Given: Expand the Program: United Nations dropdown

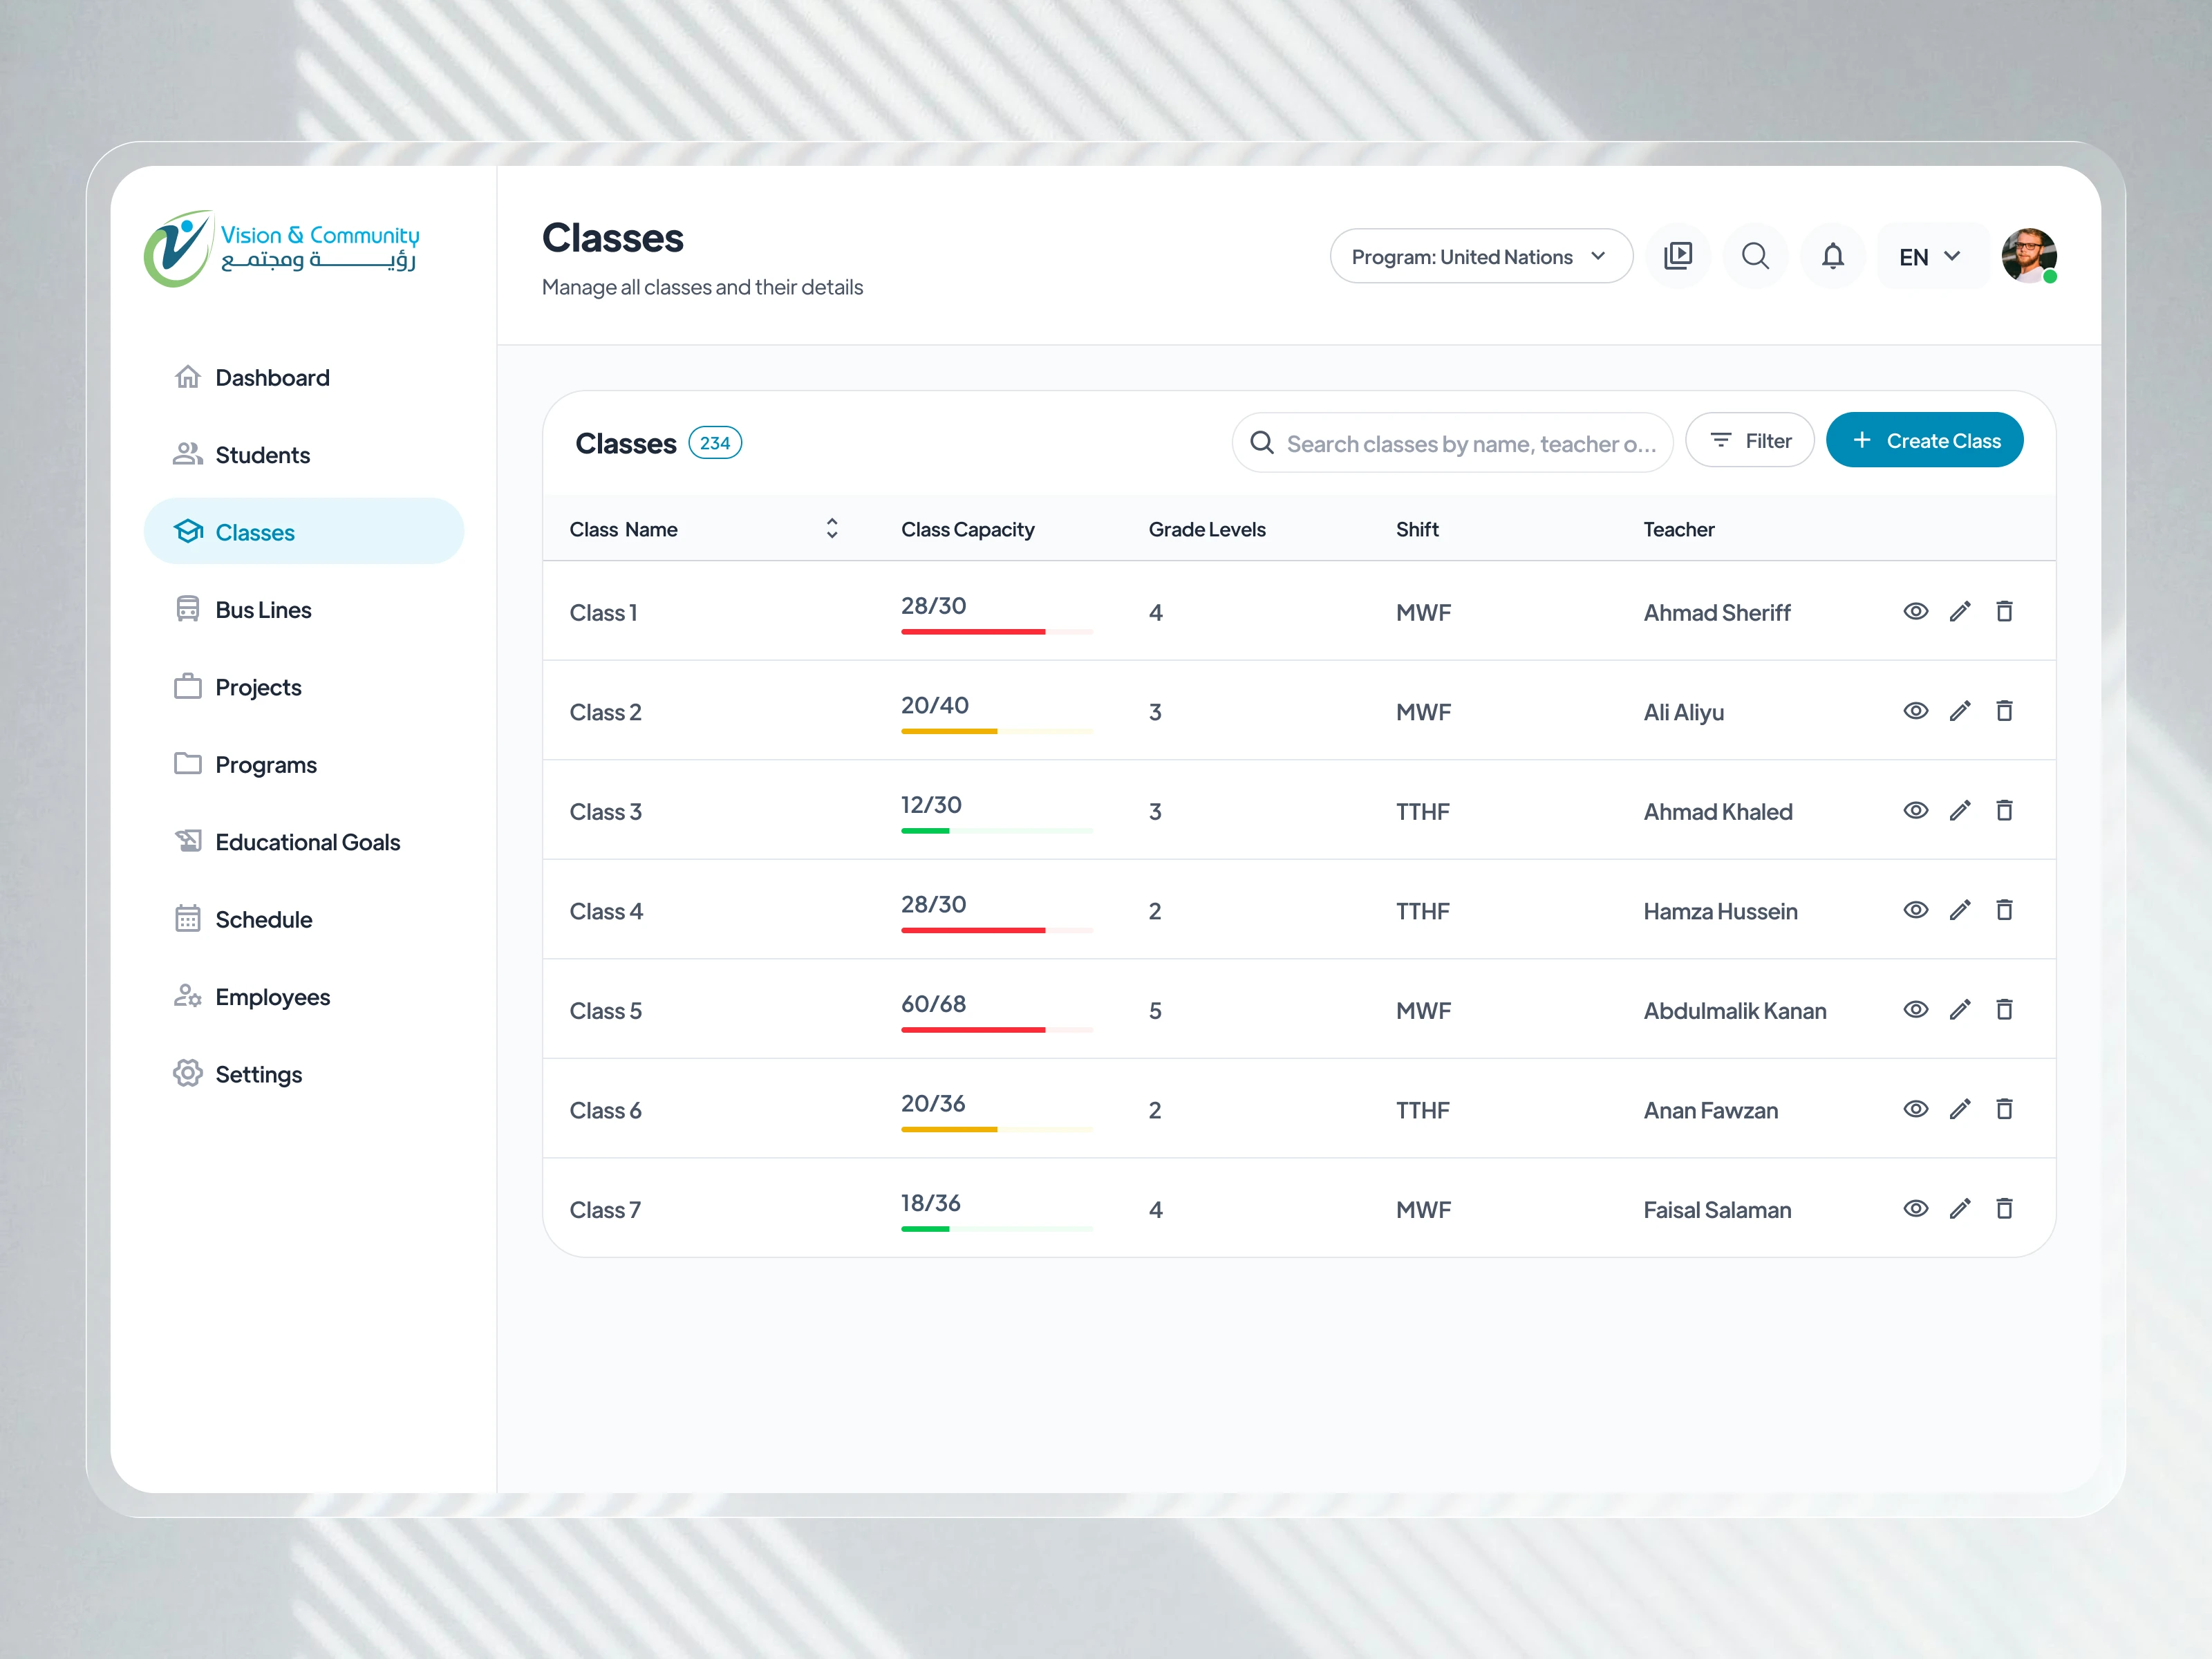Looking at the screenshot, I should click(1480, 257).
